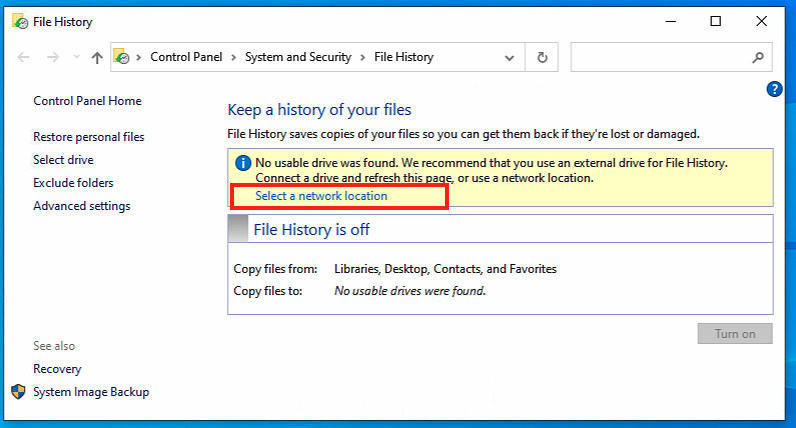796x428 pixels.
Task: Open Select drive in sidebar
Action: point(63,160)
